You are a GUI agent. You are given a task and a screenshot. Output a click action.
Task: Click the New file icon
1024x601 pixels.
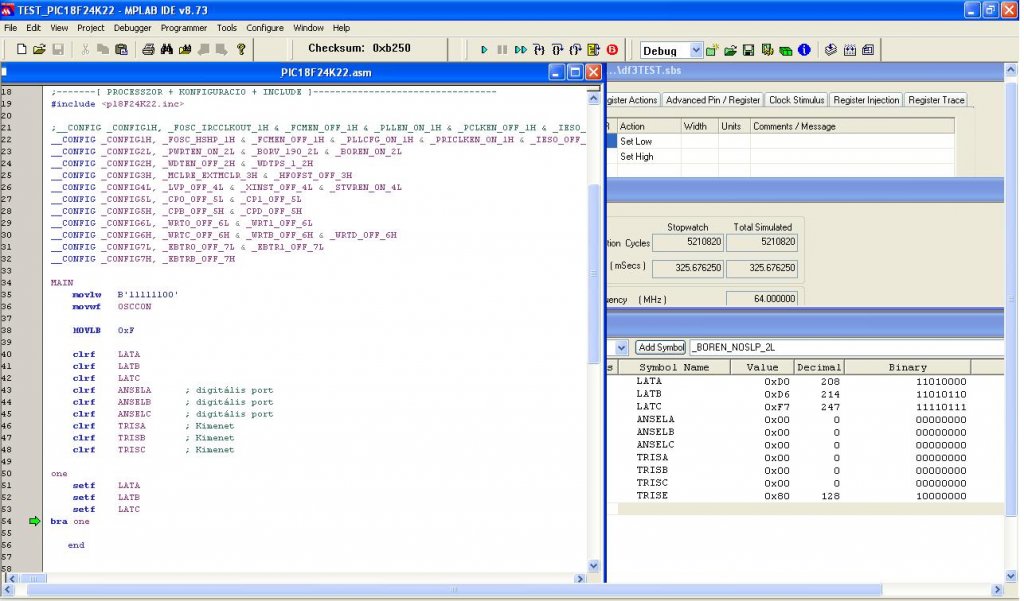20,50
